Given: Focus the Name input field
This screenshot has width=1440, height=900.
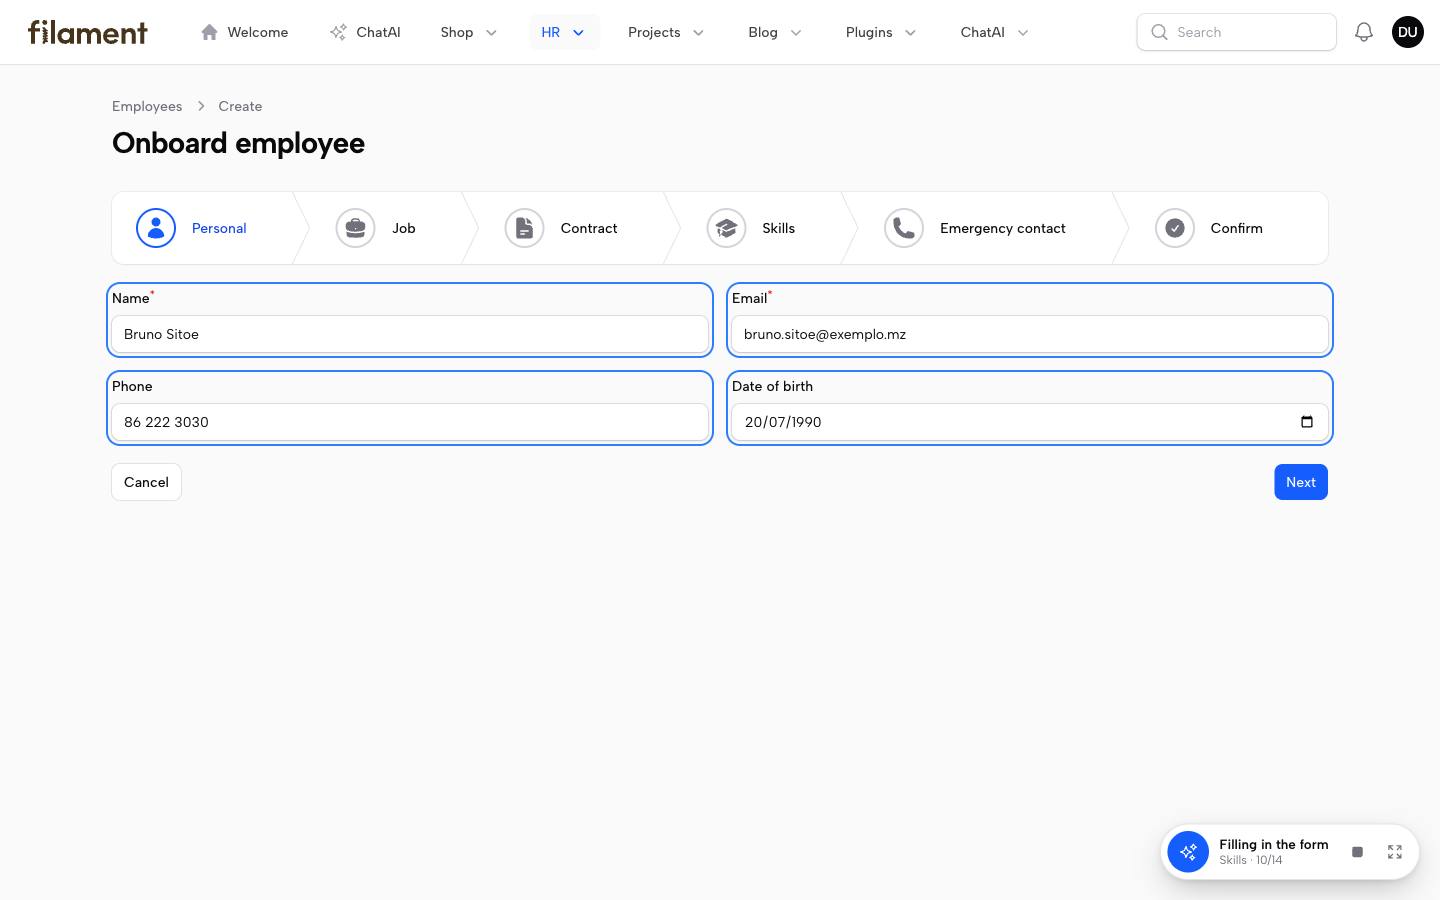Looking at the screenshot, I should (410, 334).
